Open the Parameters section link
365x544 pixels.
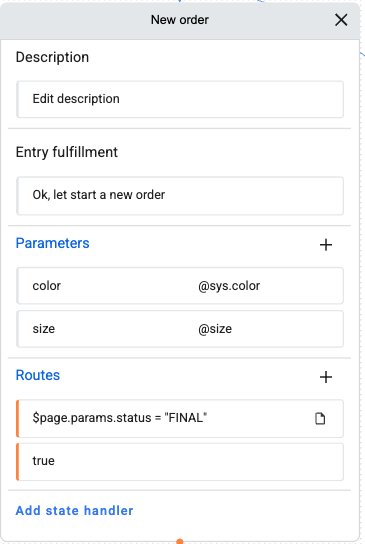coord(52,243)
